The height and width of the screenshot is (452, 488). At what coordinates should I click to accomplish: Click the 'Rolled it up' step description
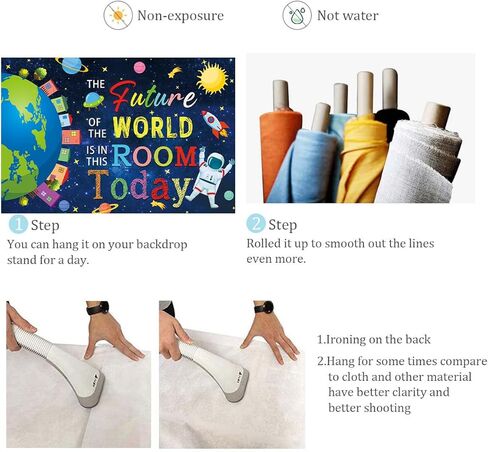point(340,251)
